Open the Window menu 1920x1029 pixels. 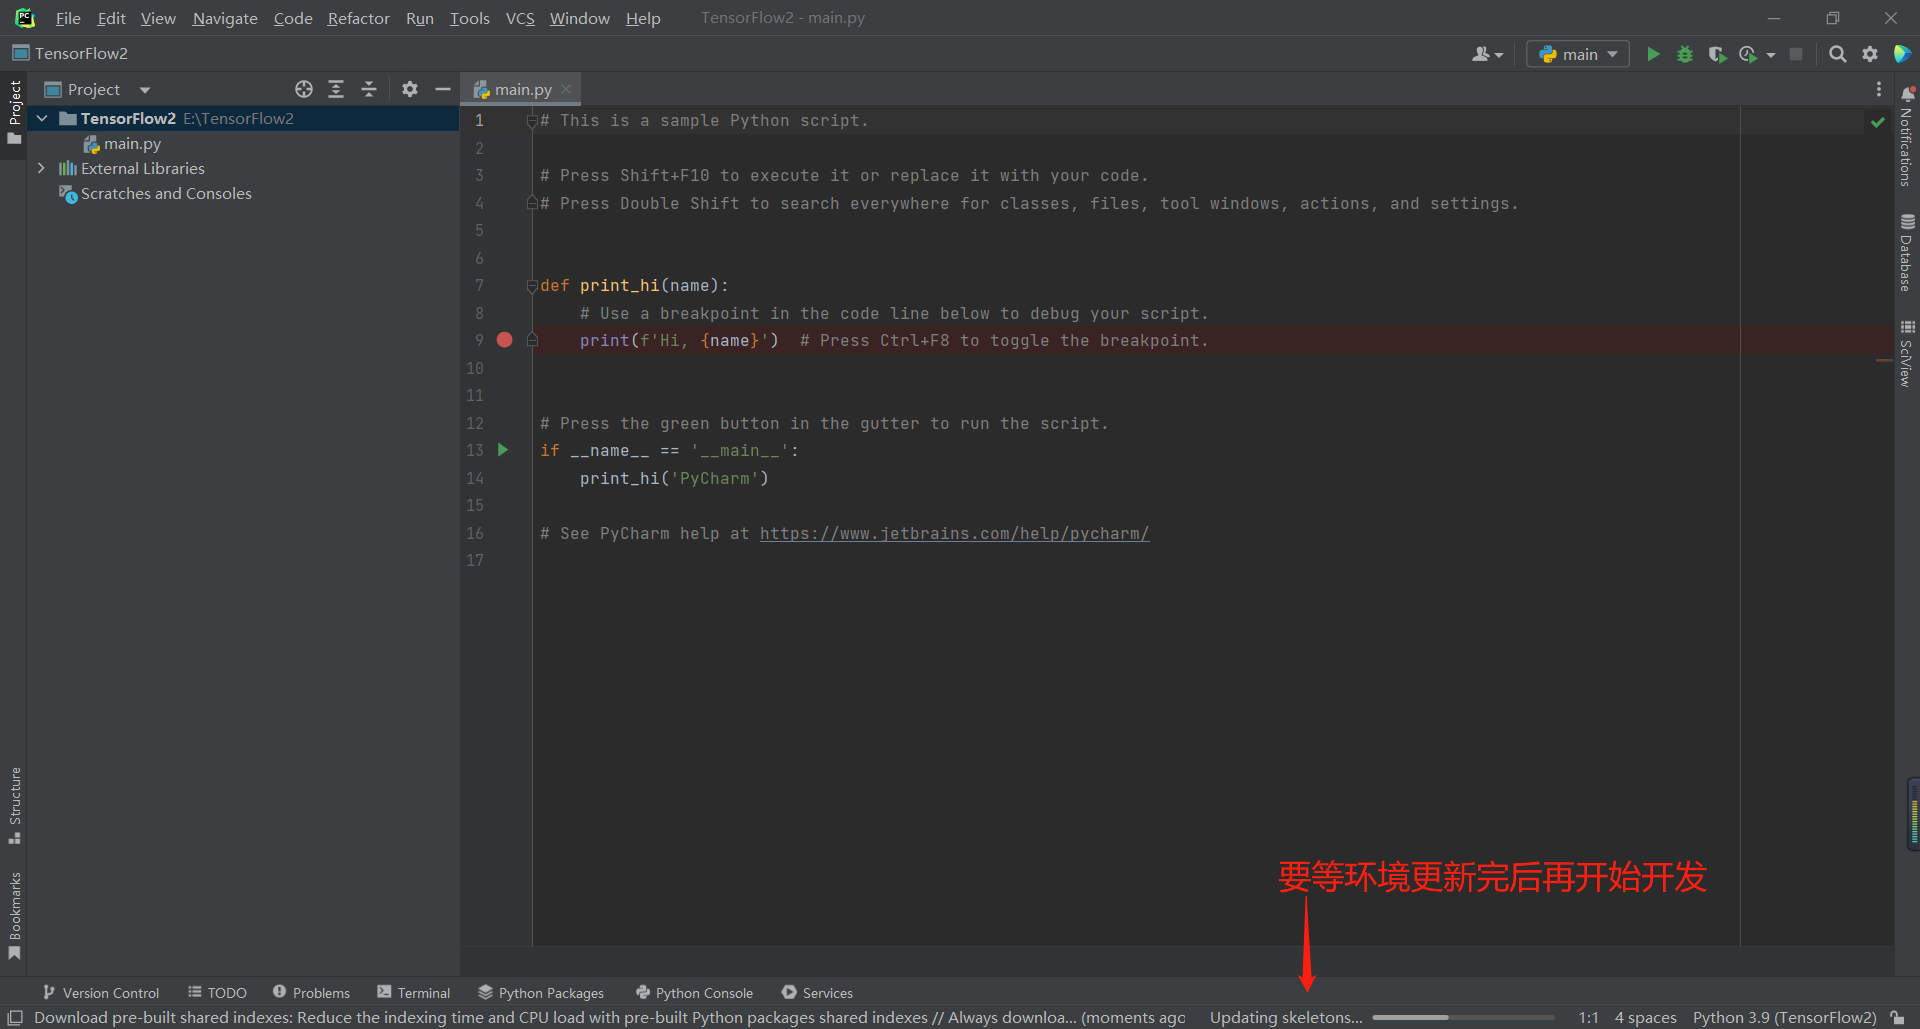(x=579, y=18)
